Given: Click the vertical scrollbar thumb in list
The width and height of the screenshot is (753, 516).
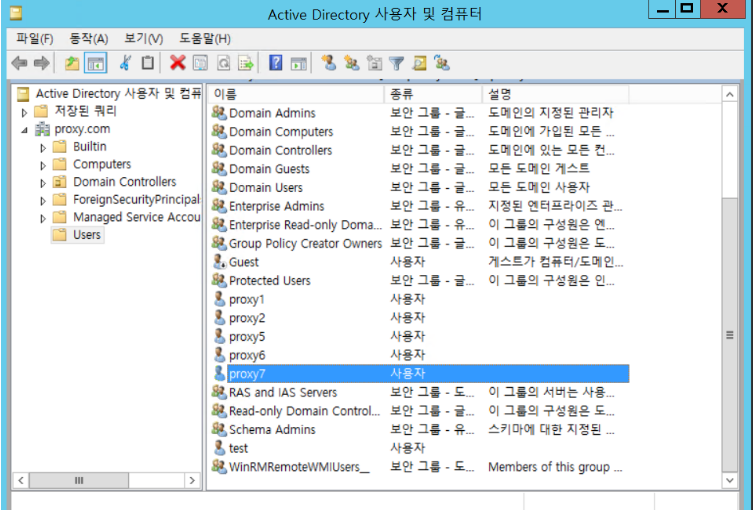Looking at the screenshot, I should (x=729, y=334).
